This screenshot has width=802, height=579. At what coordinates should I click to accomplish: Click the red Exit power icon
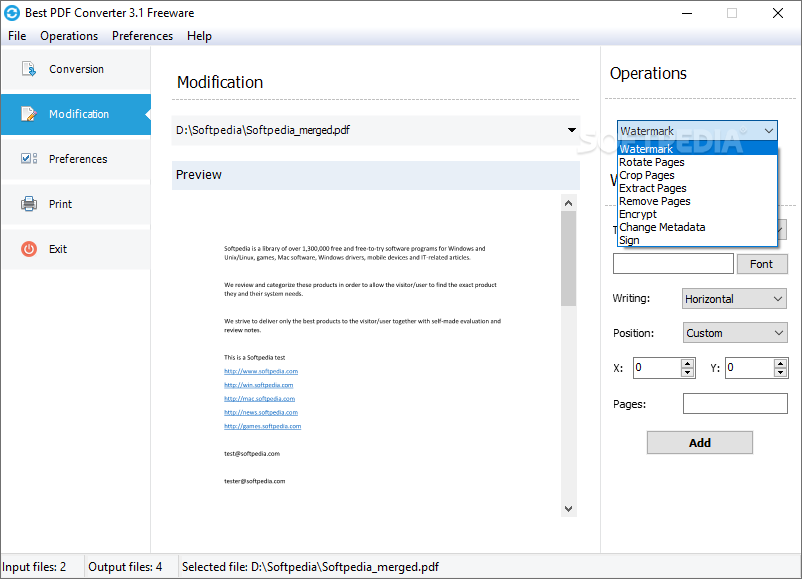[29, 249]
